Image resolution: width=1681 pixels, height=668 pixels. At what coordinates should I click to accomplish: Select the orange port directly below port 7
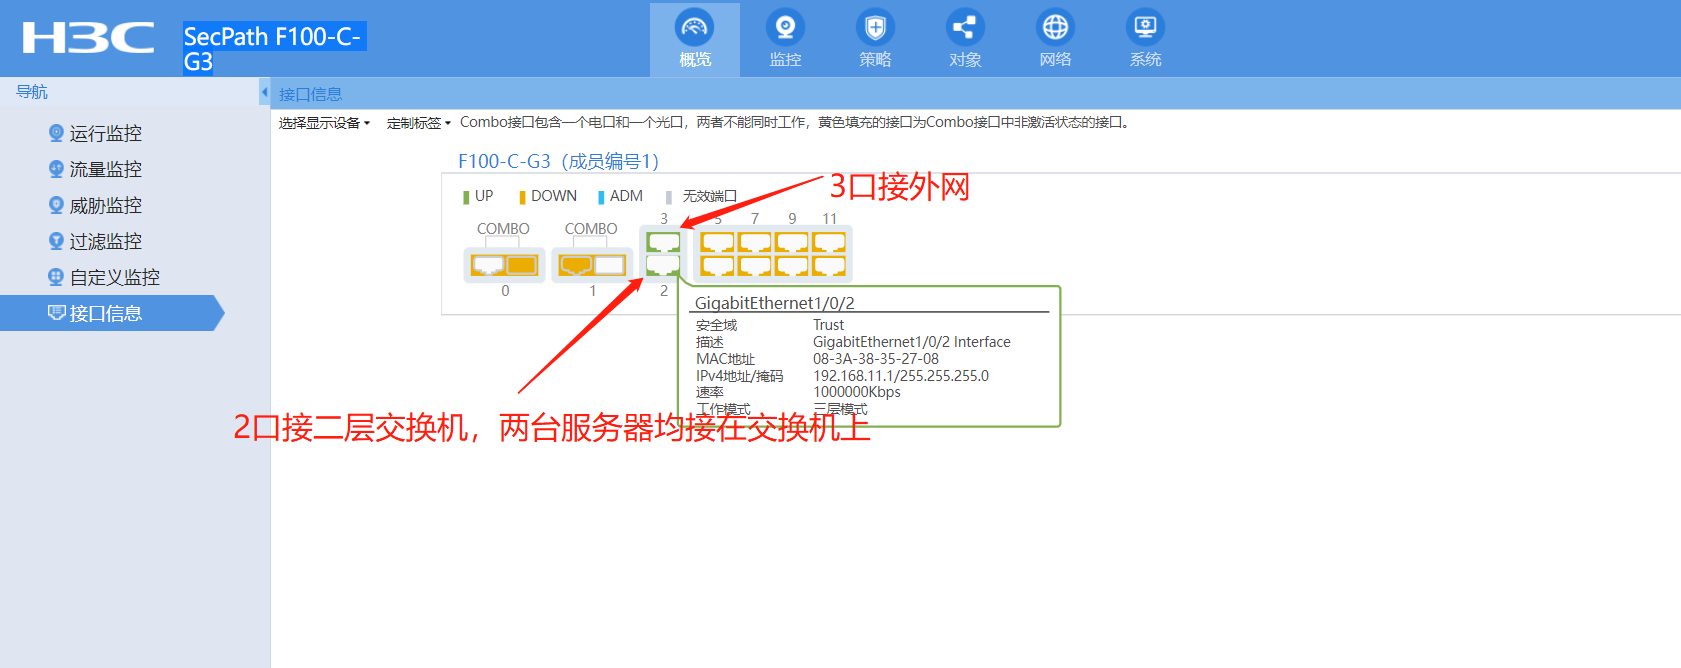coord(754,266)
